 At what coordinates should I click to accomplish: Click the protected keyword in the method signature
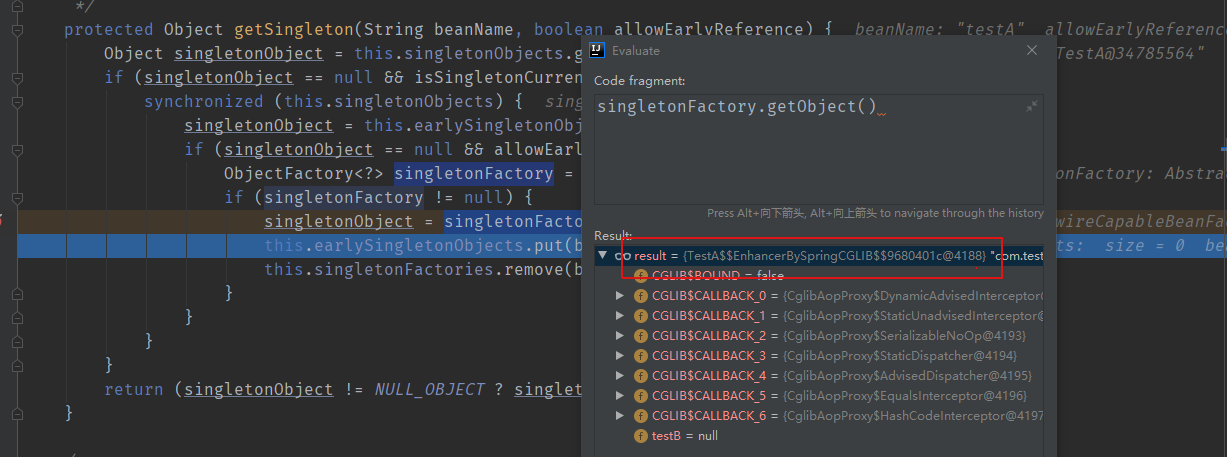(x=109, y=29)
